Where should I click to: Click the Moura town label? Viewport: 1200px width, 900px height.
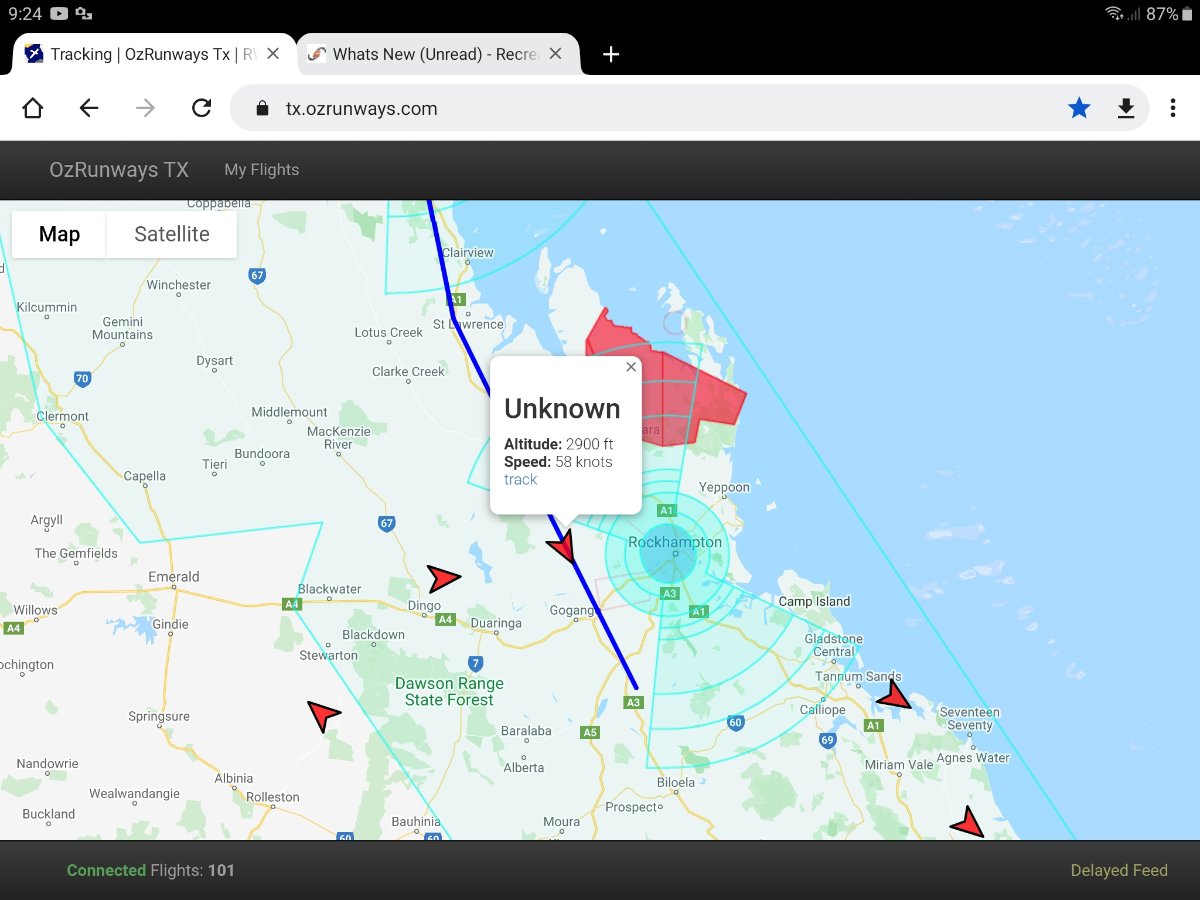coord(561,822)
